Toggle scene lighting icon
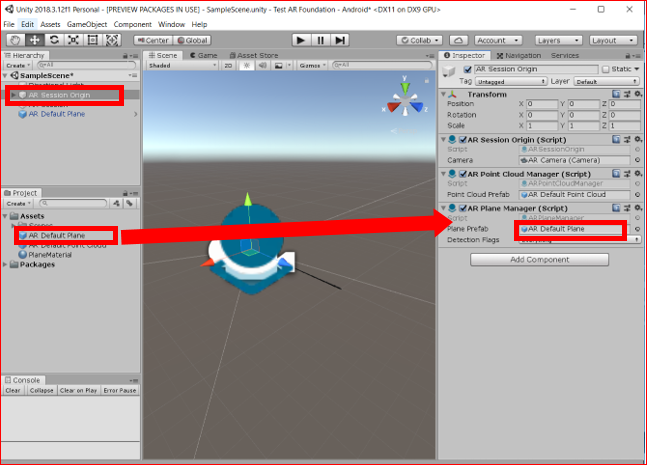This screenshot has height=465, width=647. coord(247,65)
